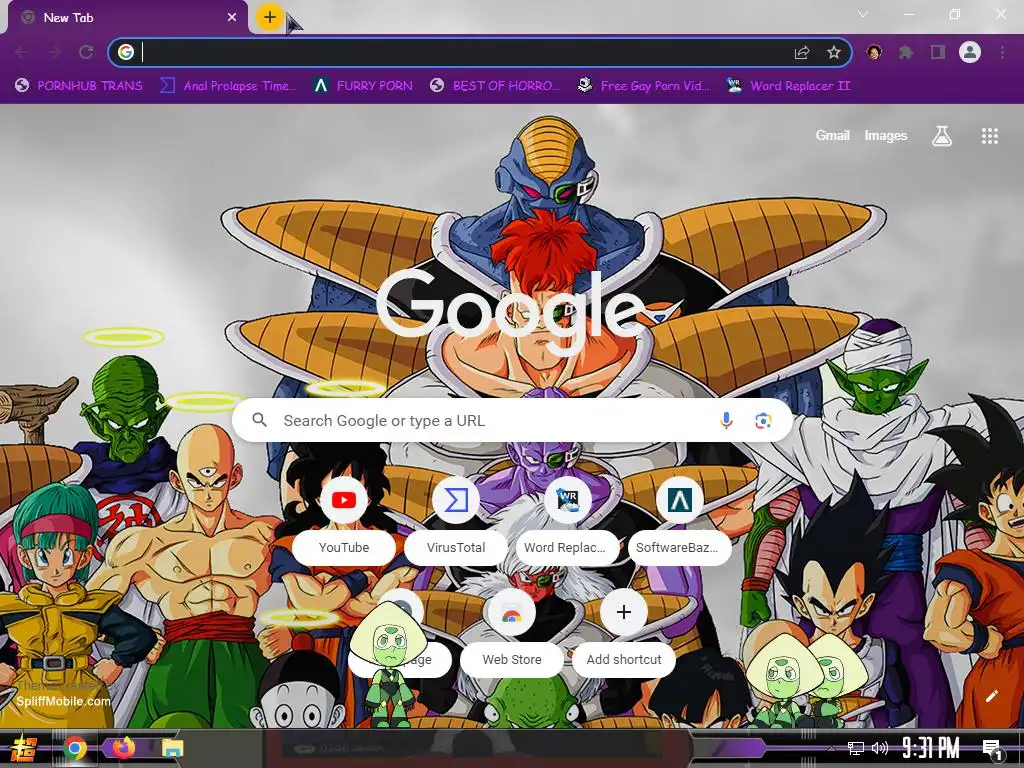This screenshot has width=1024, height=768.
Task: Bookmark this tab with the star icon
Action: tap(833, 52)
